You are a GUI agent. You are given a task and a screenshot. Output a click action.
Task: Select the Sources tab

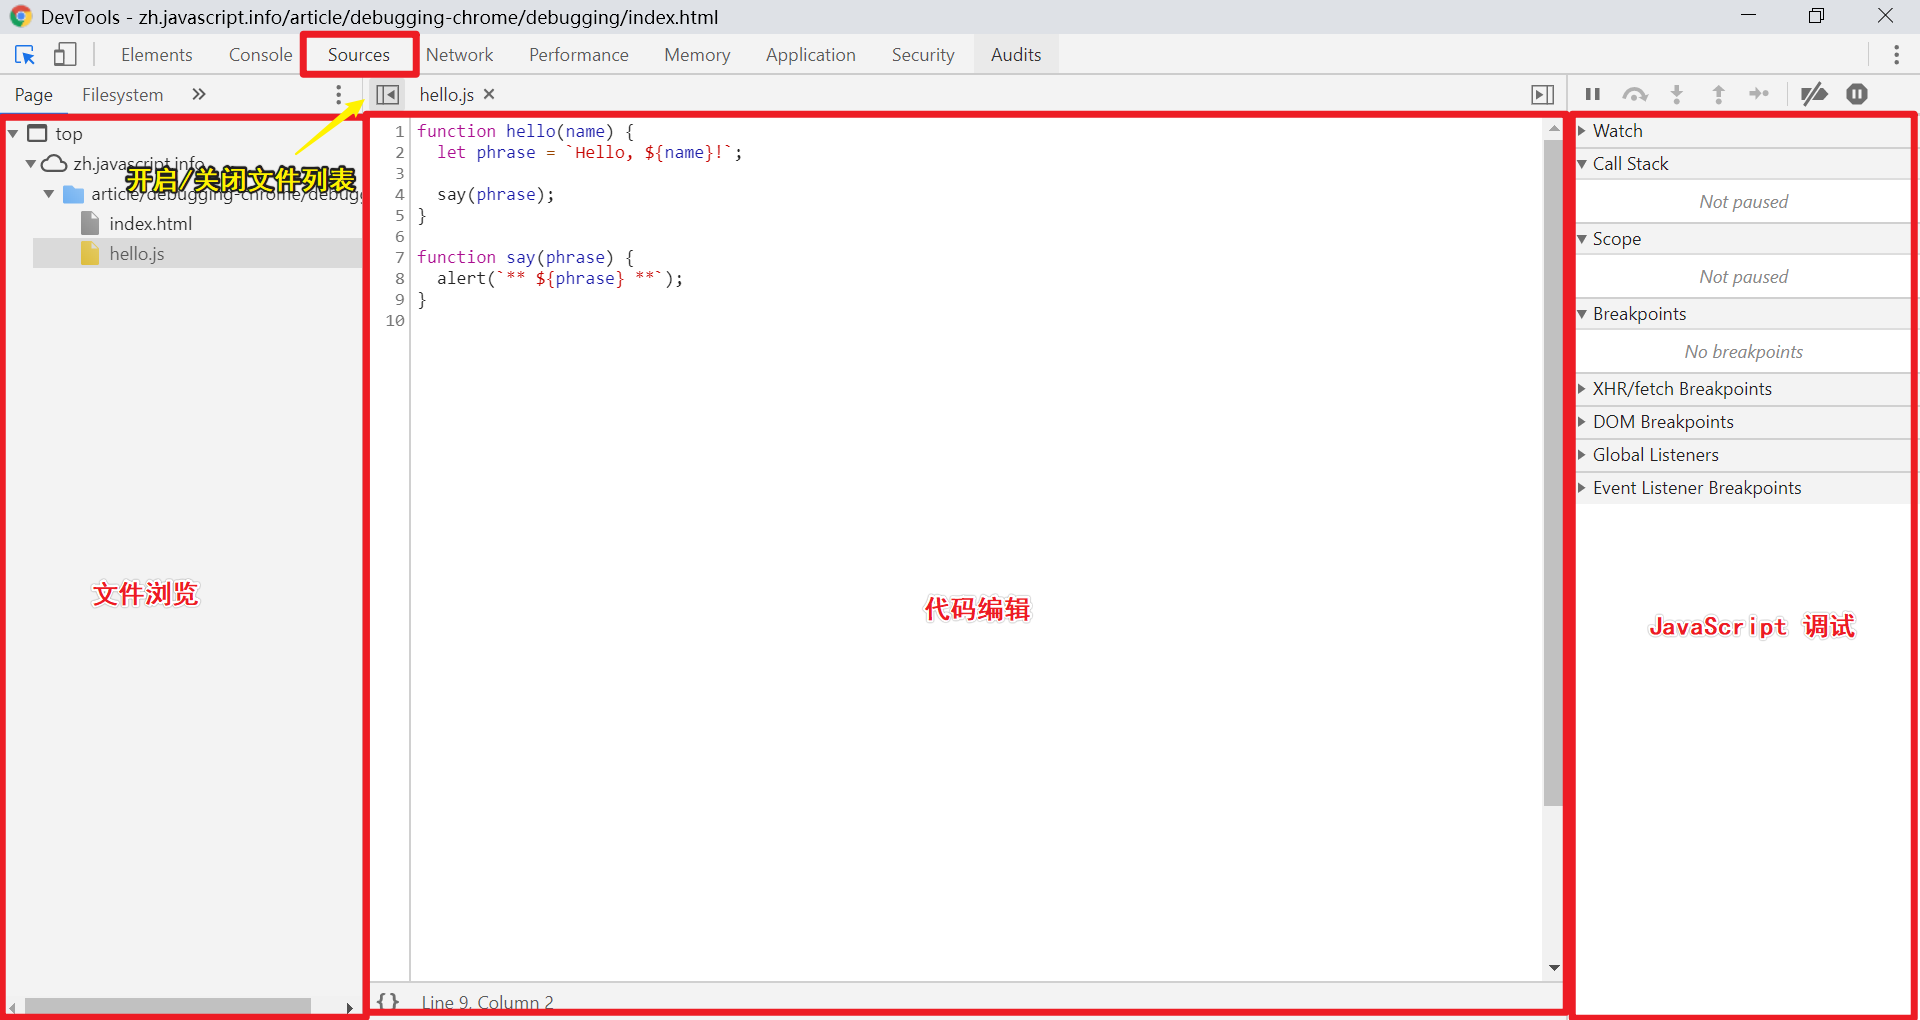pyautogui.click(x=359, y=55)
